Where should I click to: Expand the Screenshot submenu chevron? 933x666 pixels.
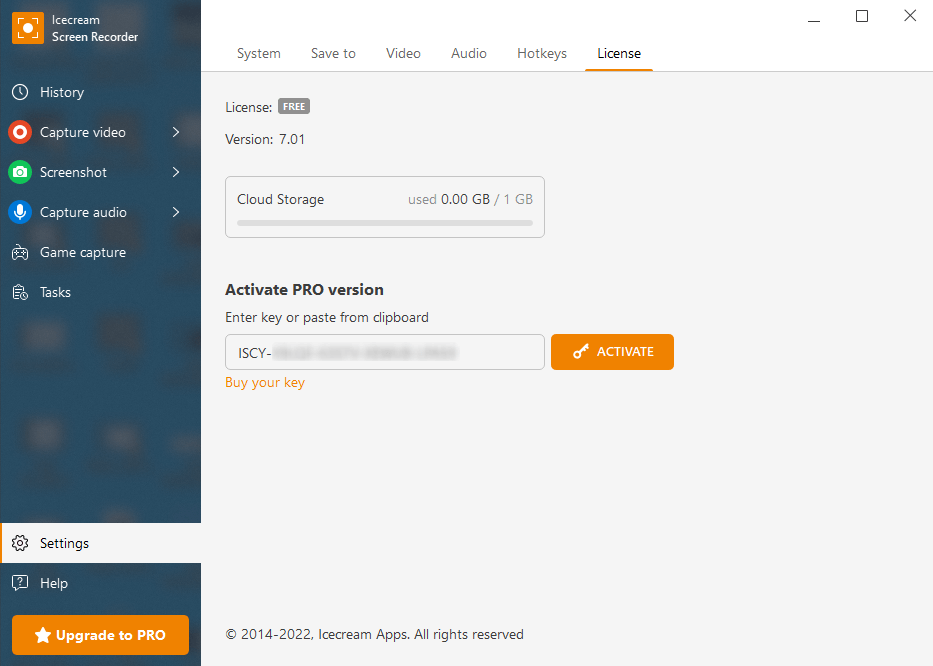point(176,172)
